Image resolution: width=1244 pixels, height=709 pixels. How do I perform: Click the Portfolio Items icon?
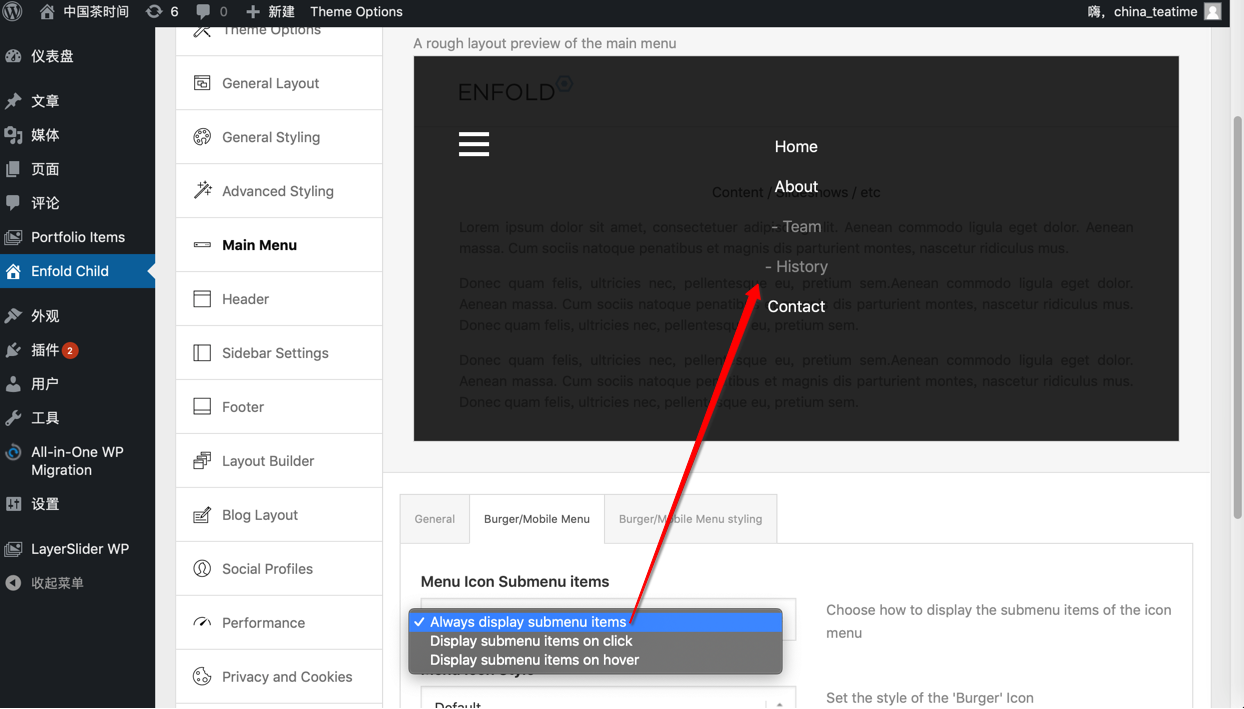pyautogui.click(x=13, y=237)
